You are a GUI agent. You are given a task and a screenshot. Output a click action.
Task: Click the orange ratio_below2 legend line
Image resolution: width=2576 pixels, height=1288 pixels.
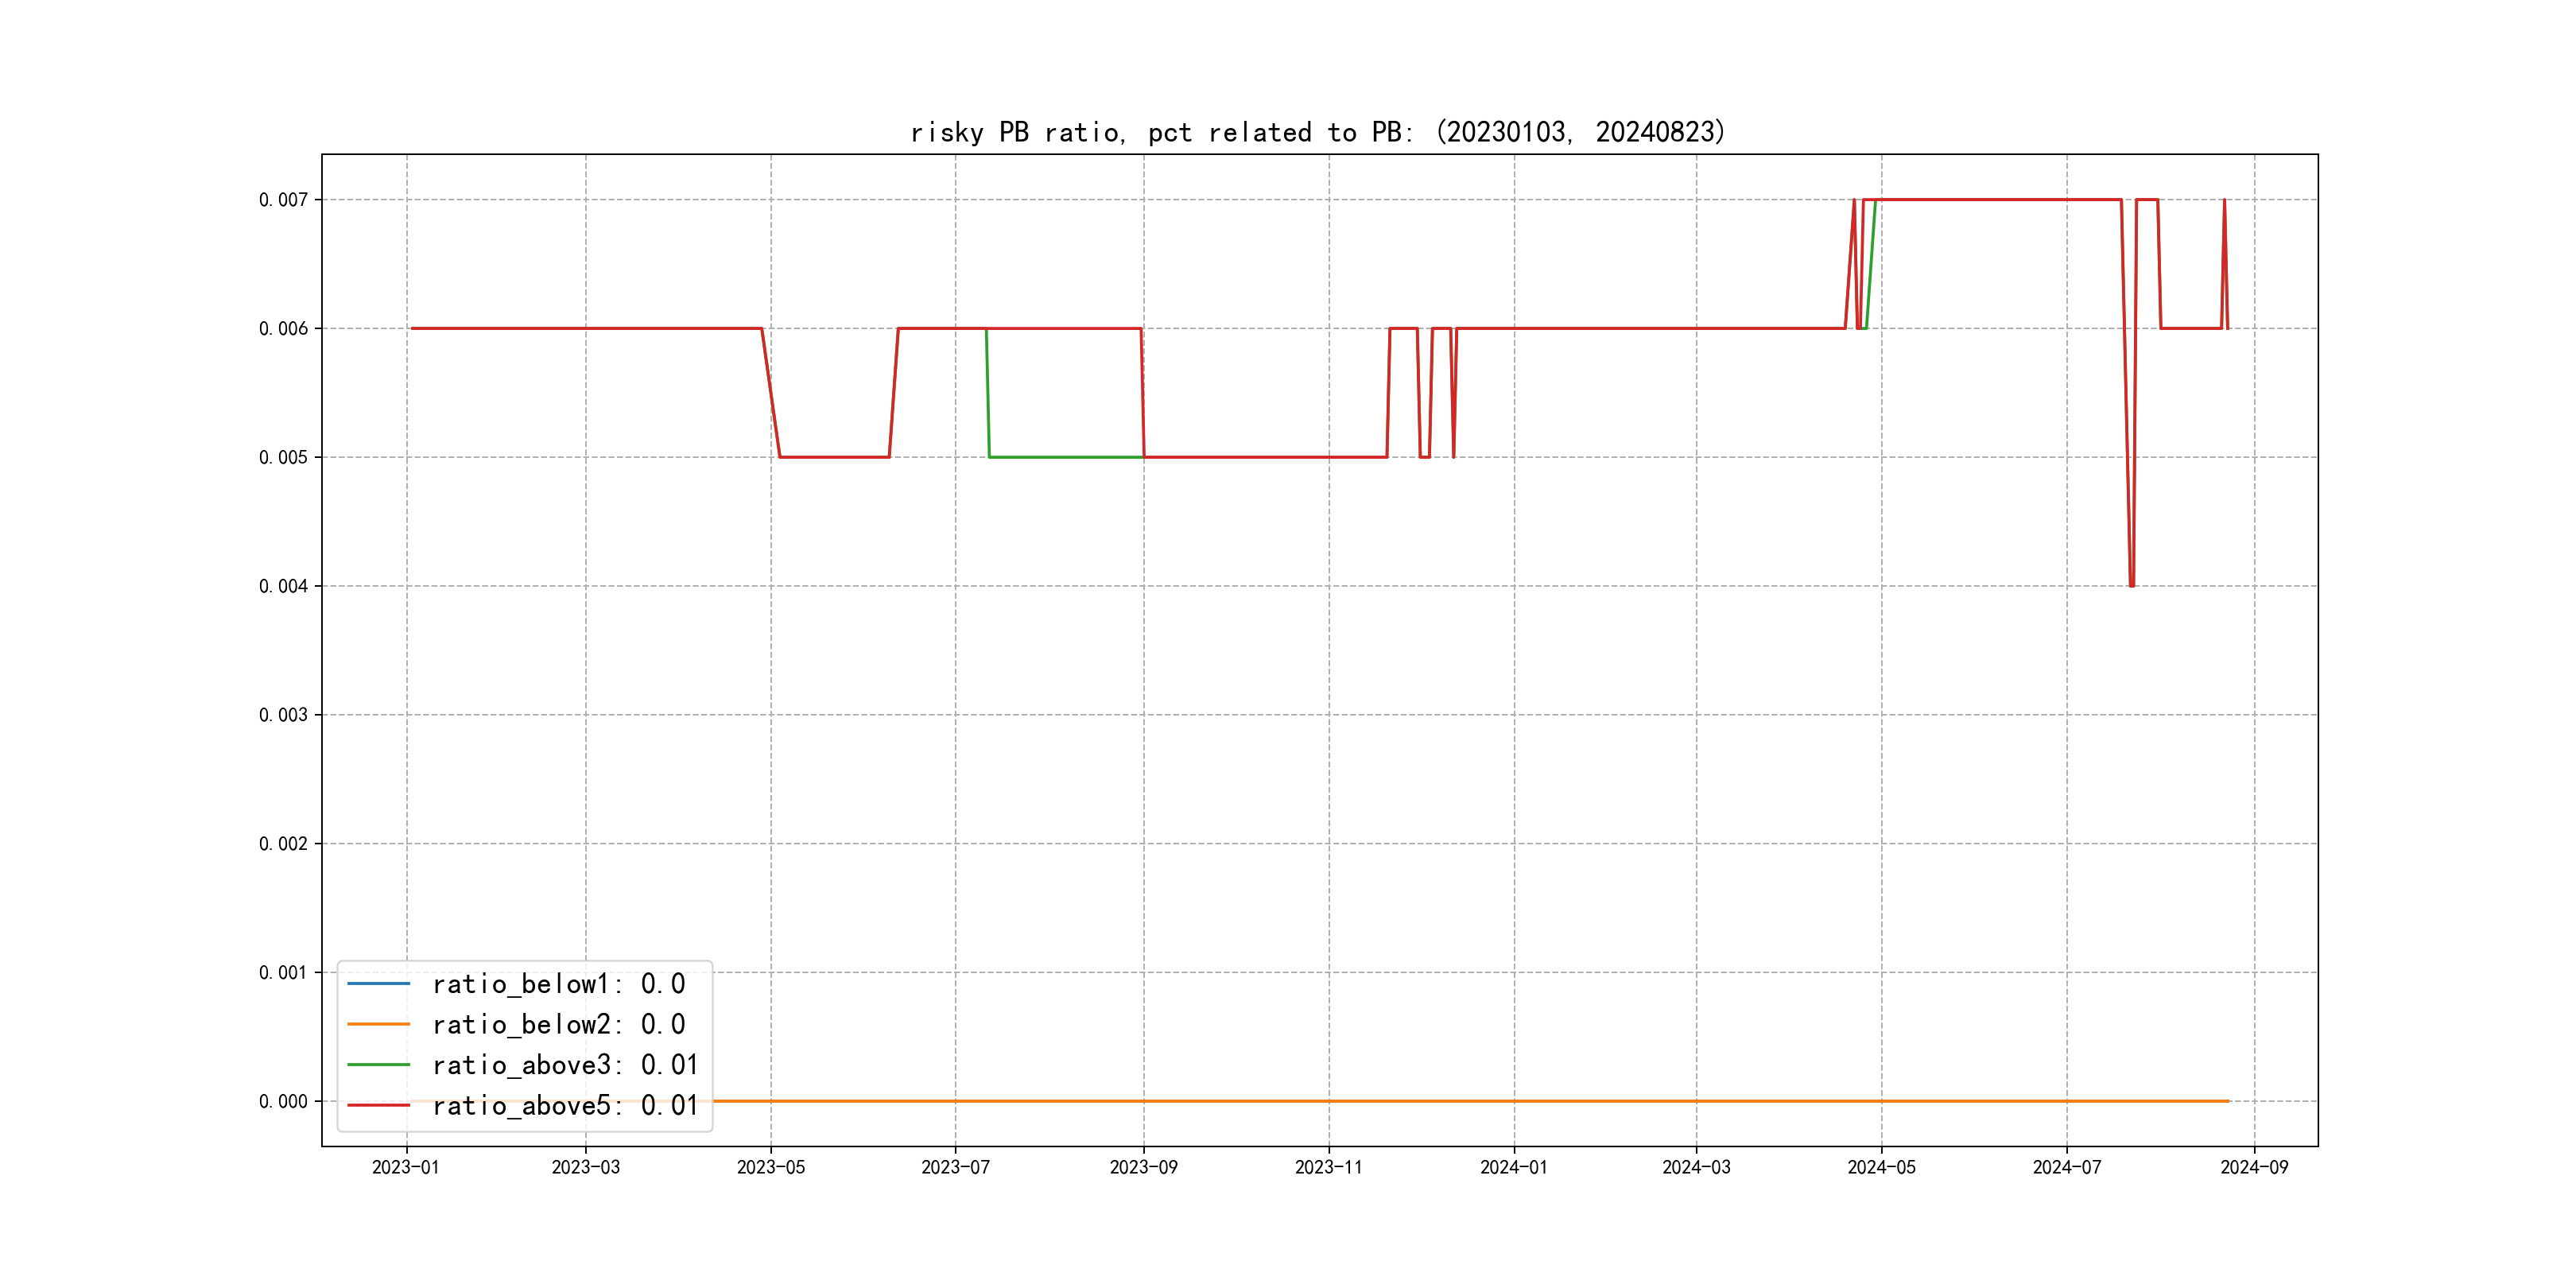coord(378,1025)
